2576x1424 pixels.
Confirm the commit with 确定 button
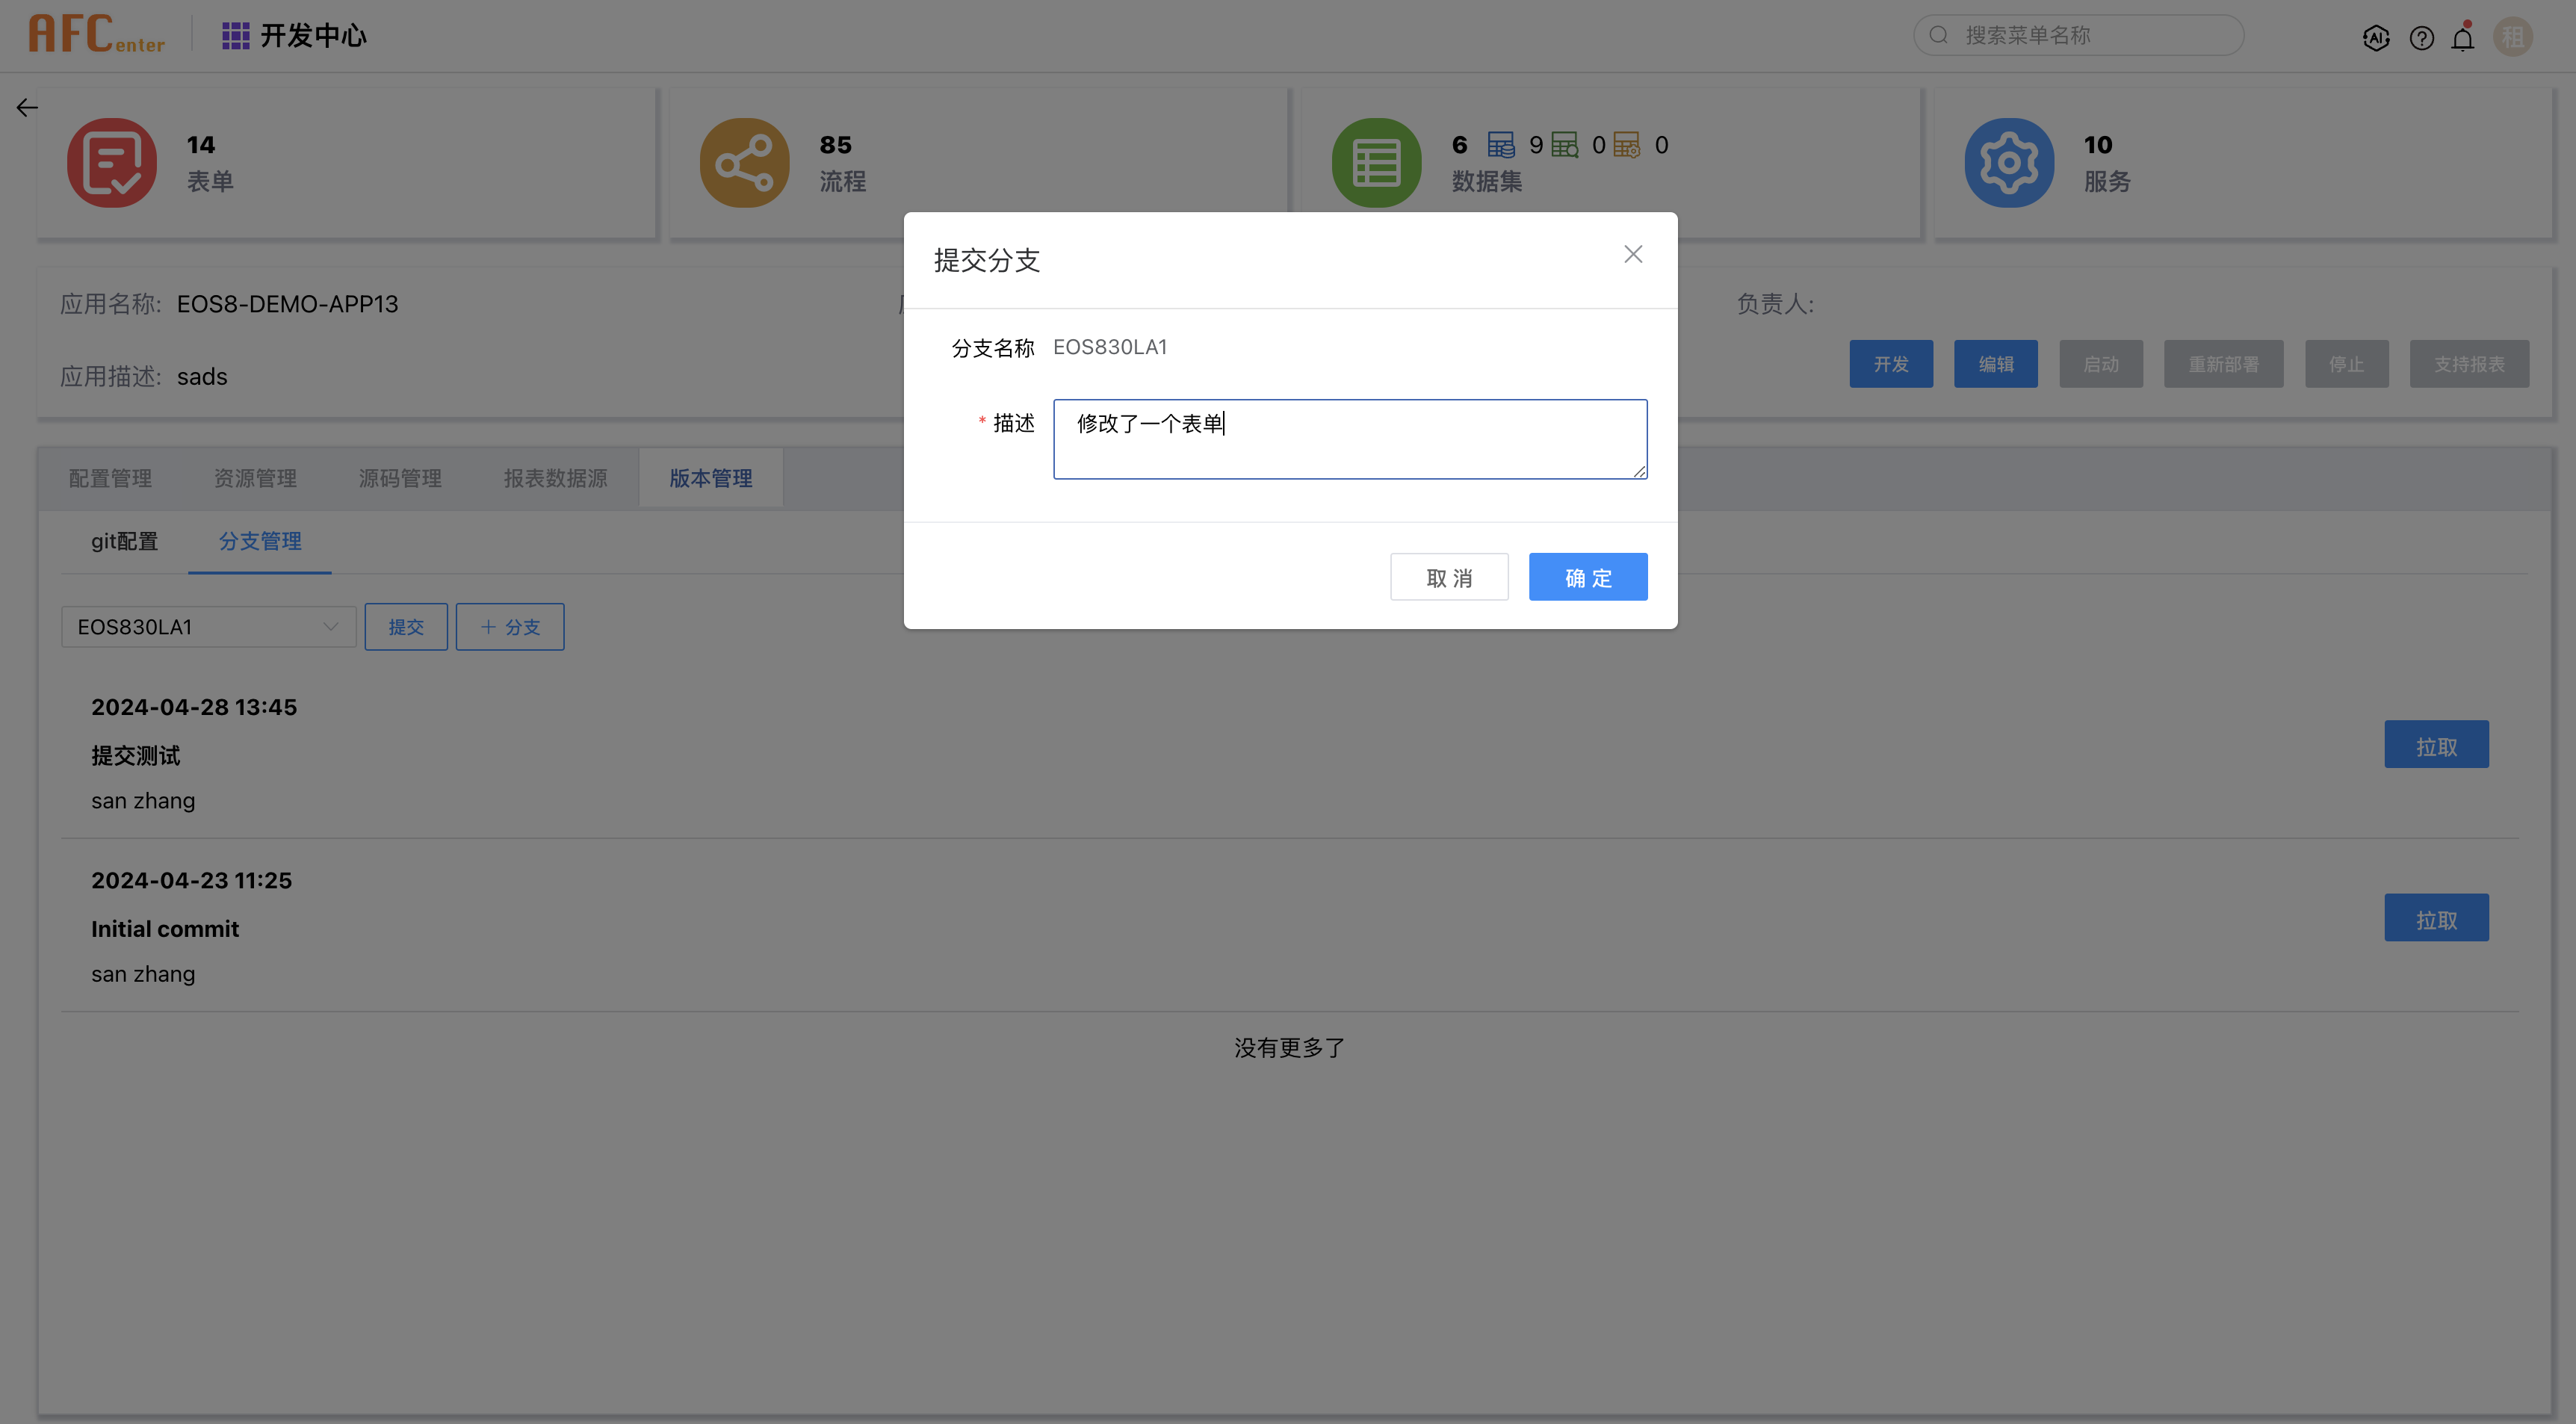tap(1588, 577)
